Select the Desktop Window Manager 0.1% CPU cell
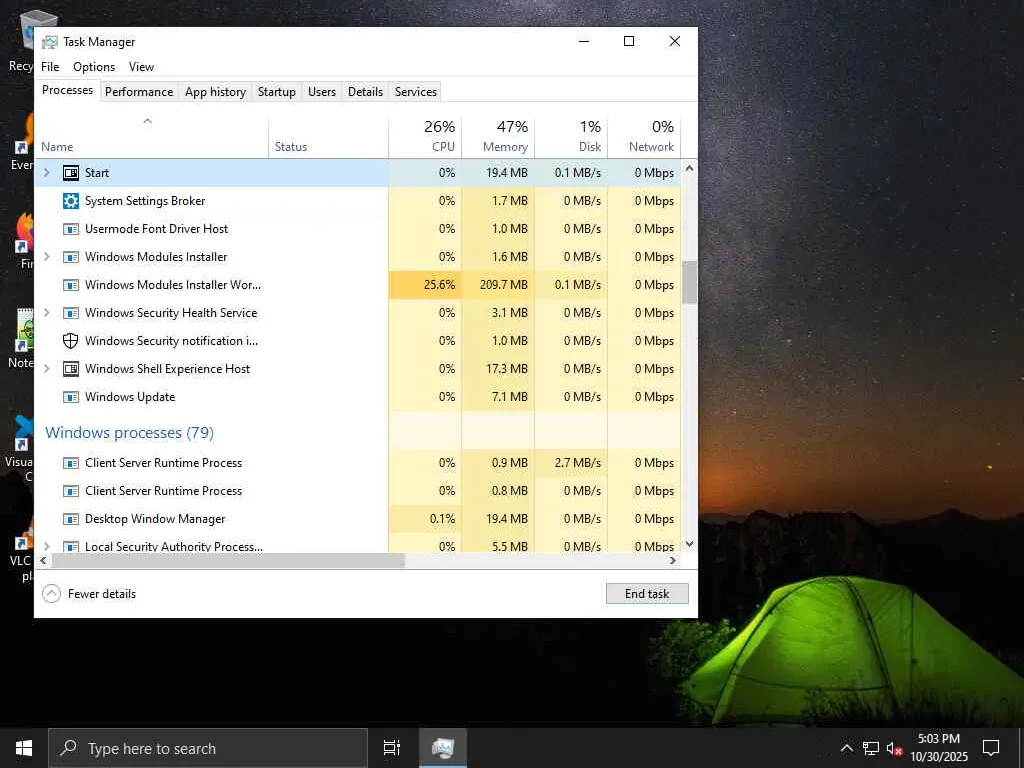The width and height of the screenshot is (1024, 768). click(x=425, y=519)
